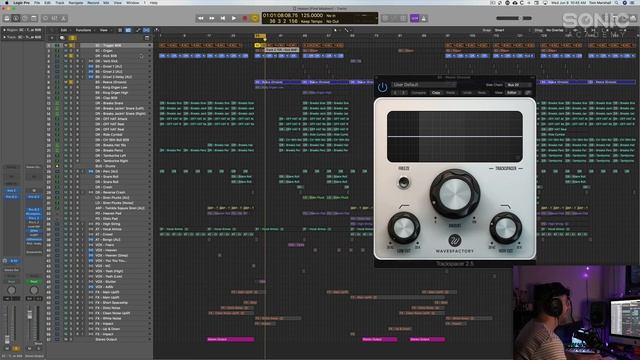Open the tracks area Functions dropdown
The image size is (640, 360).
84,30
